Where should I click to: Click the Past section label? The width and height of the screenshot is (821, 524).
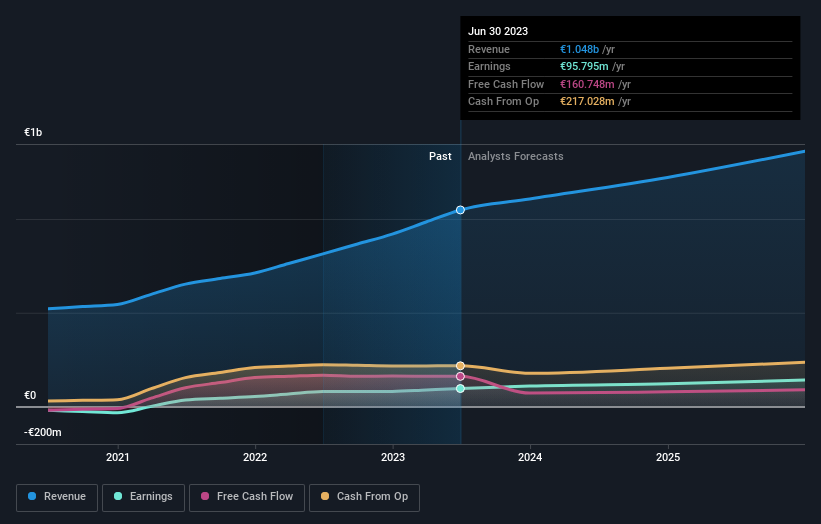[x=440, y=157]
